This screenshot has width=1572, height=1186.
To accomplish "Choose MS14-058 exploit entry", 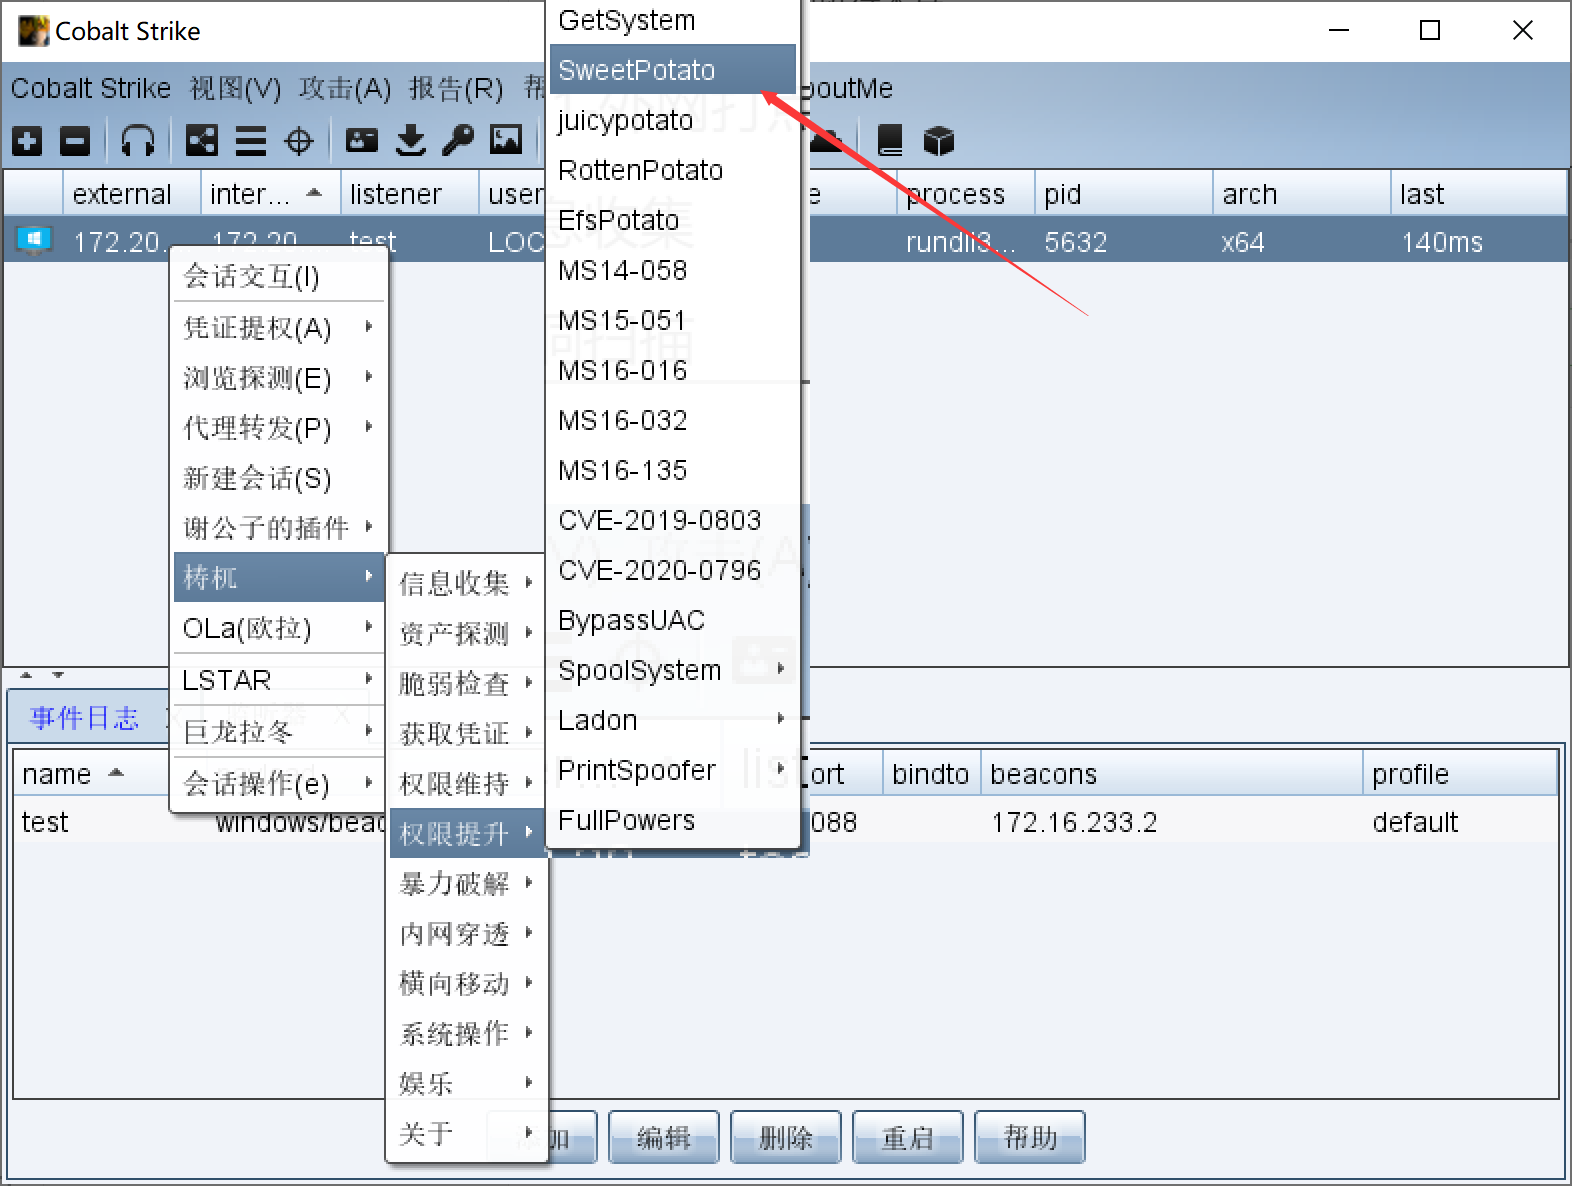I will [673, 270].
